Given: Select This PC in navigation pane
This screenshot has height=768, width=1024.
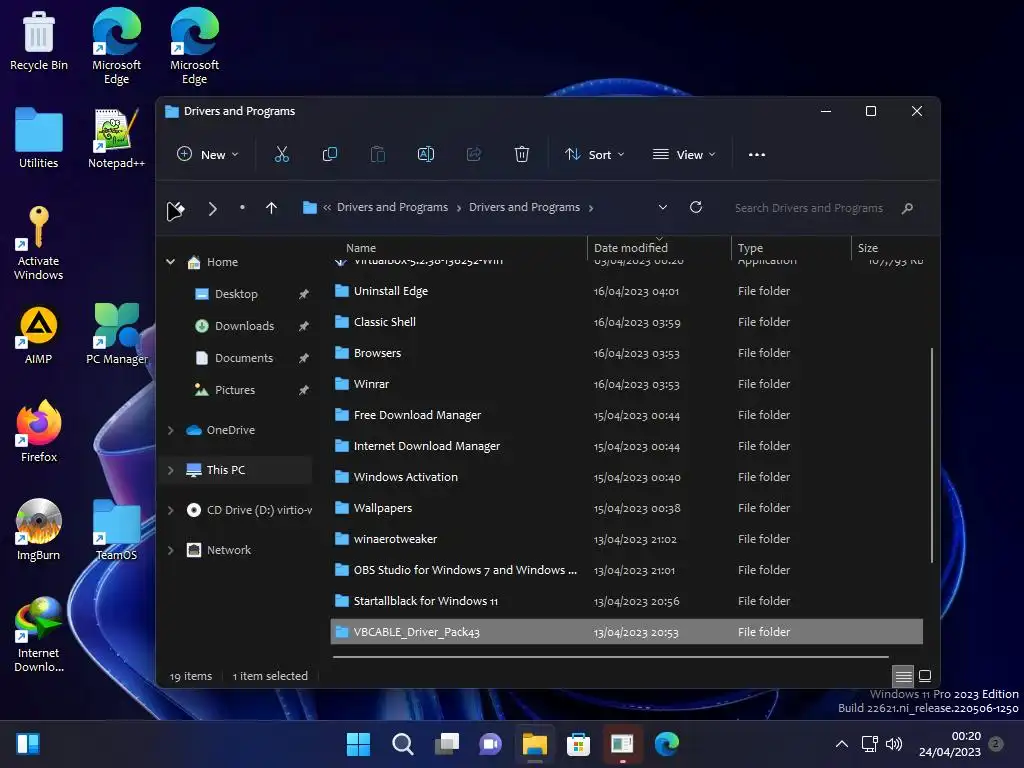Looking at the screenshot, I should coord(225,470).
